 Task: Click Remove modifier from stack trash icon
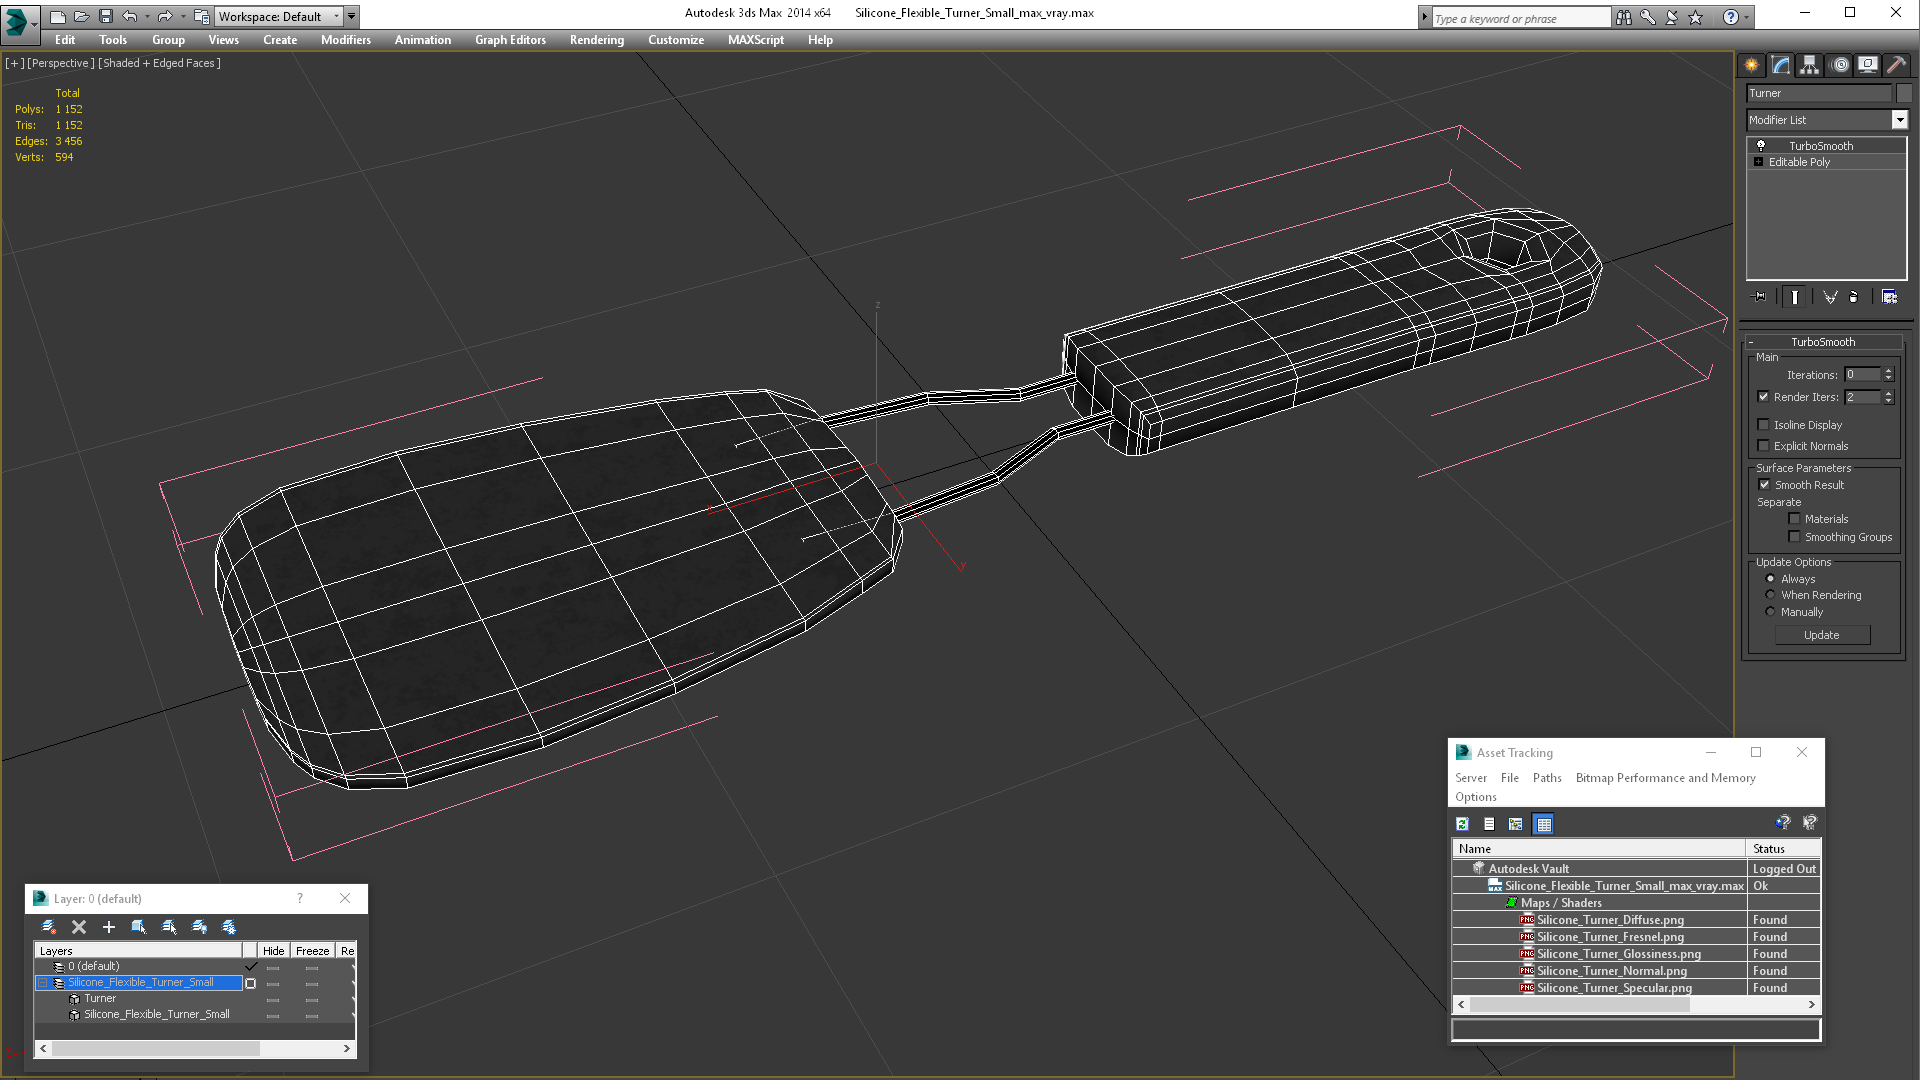pyautogui.click(x=1853, y=297)
